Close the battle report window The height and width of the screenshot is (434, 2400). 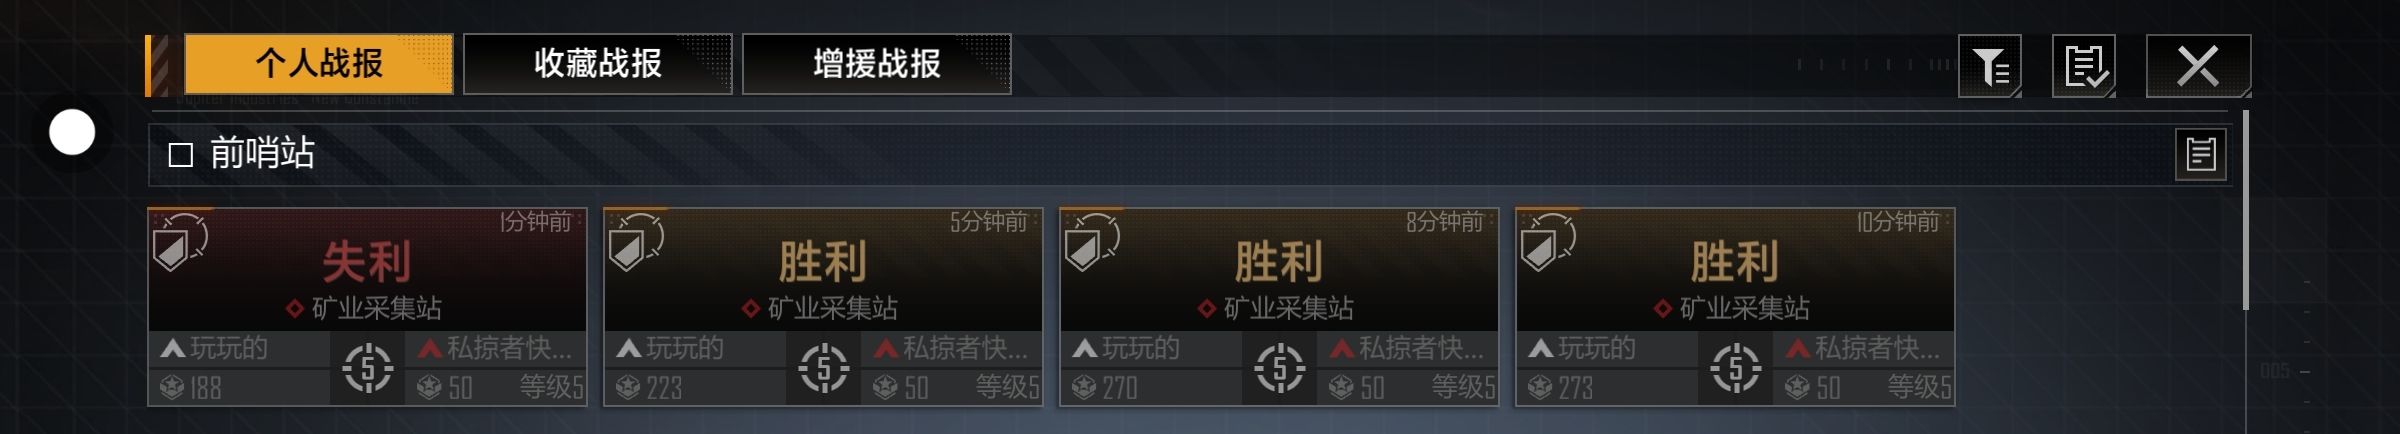click(x=2198, y=66)
